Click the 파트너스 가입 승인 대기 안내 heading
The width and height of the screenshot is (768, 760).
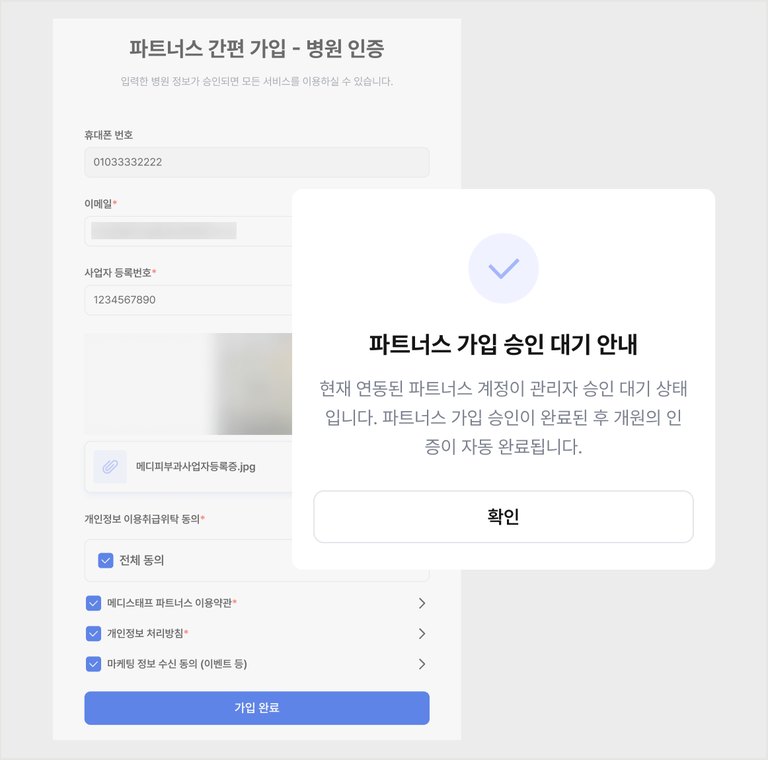[x=503, y=344]
